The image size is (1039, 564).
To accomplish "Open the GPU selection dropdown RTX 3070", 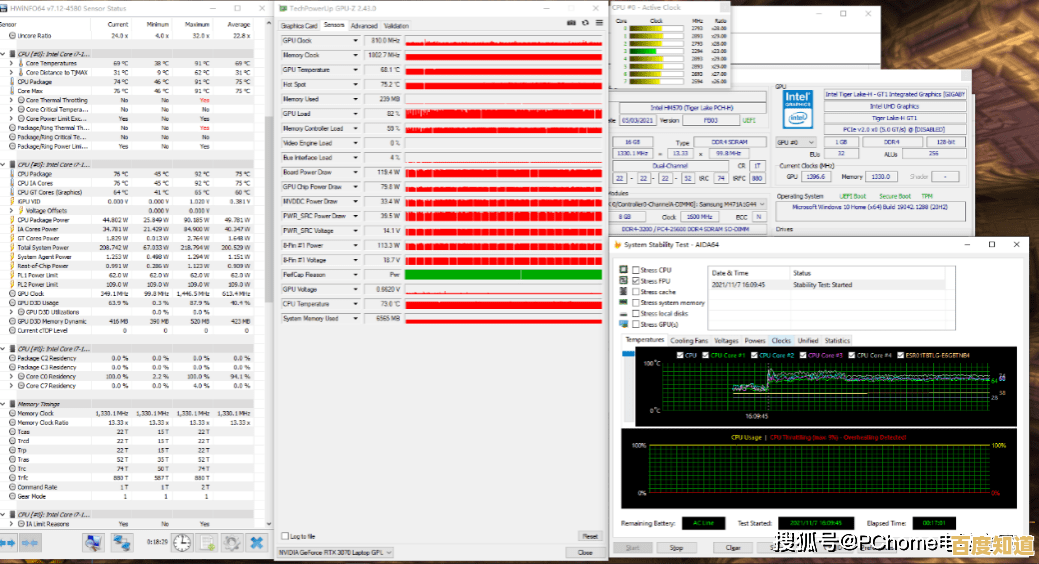I will point(336,552).
